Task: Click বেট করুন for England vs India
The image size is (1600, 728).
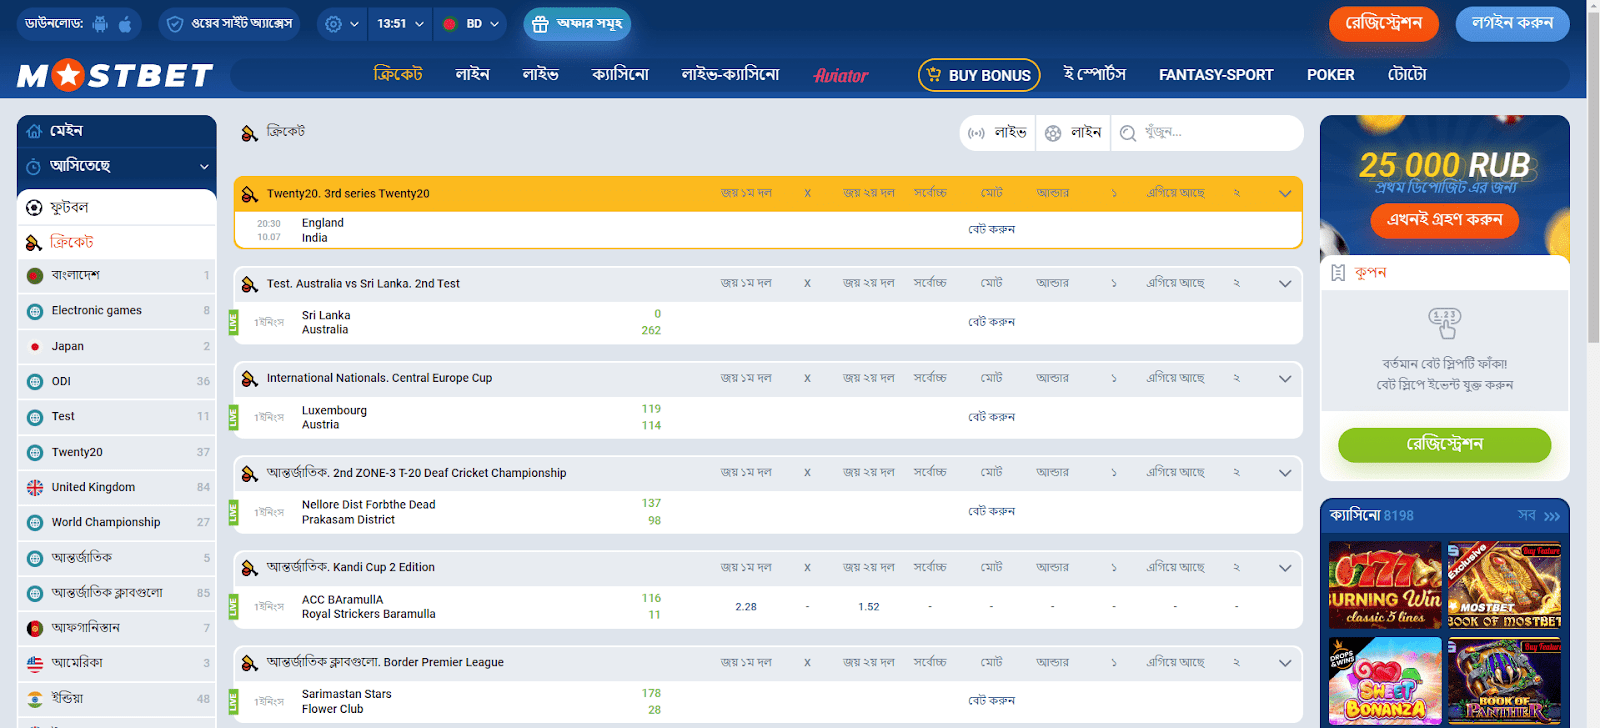Action: (991, 230)
